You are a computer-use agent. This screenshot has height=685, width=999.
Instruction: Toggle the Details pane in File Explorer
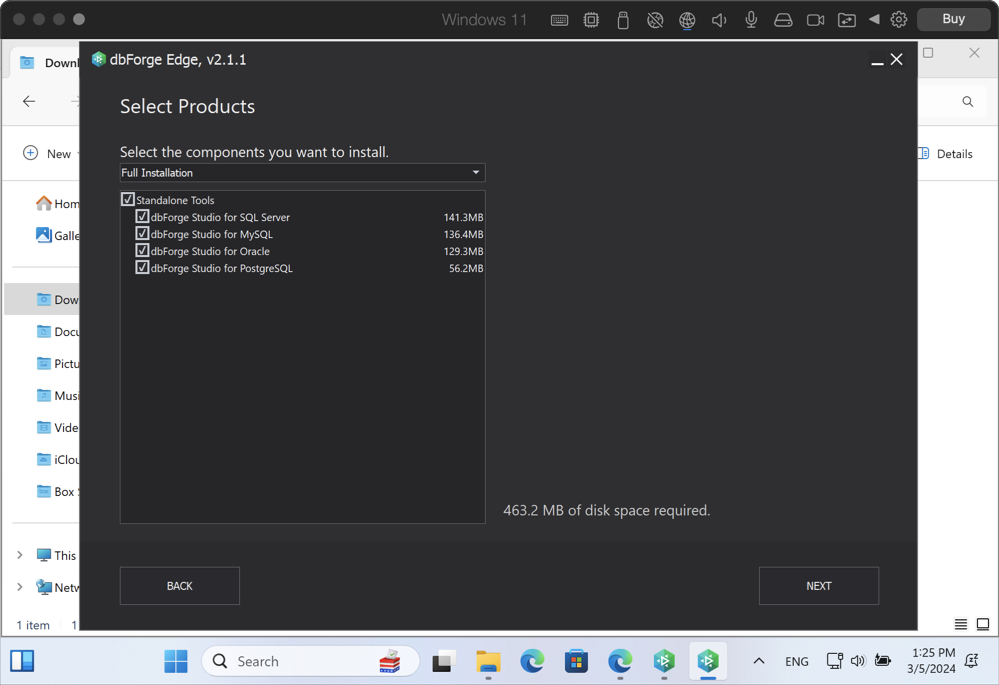pos(945,154)
